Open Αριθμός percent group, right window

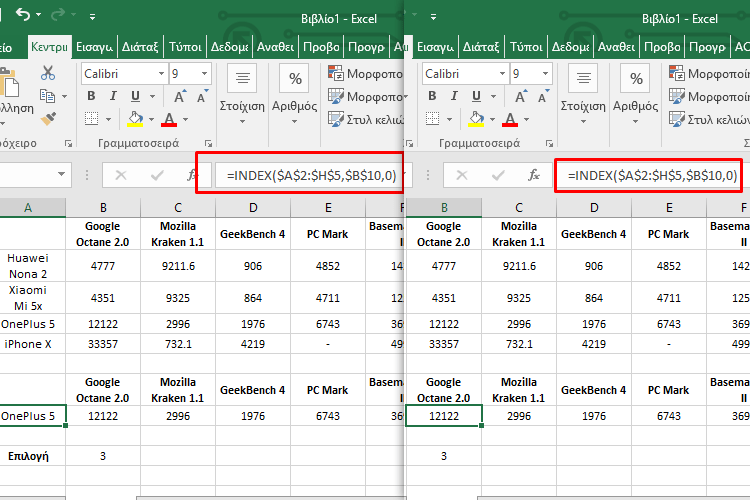click(x=636, y=96)
